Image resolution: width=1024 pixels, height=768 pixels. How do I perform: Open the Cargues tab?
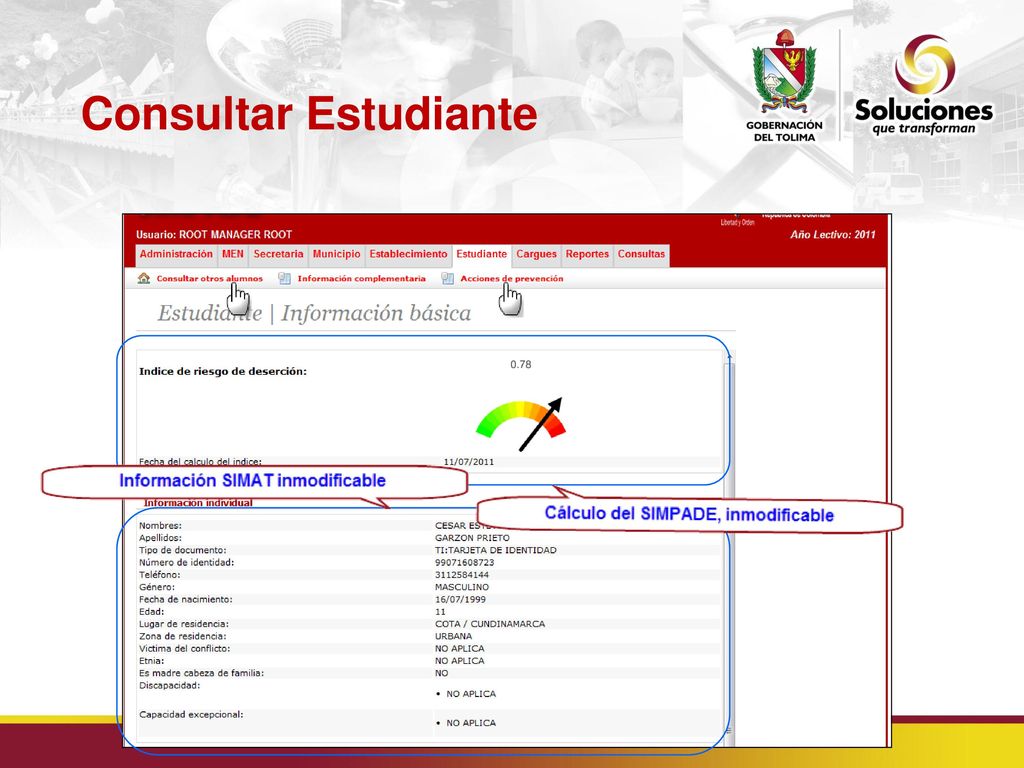(536, 254)
